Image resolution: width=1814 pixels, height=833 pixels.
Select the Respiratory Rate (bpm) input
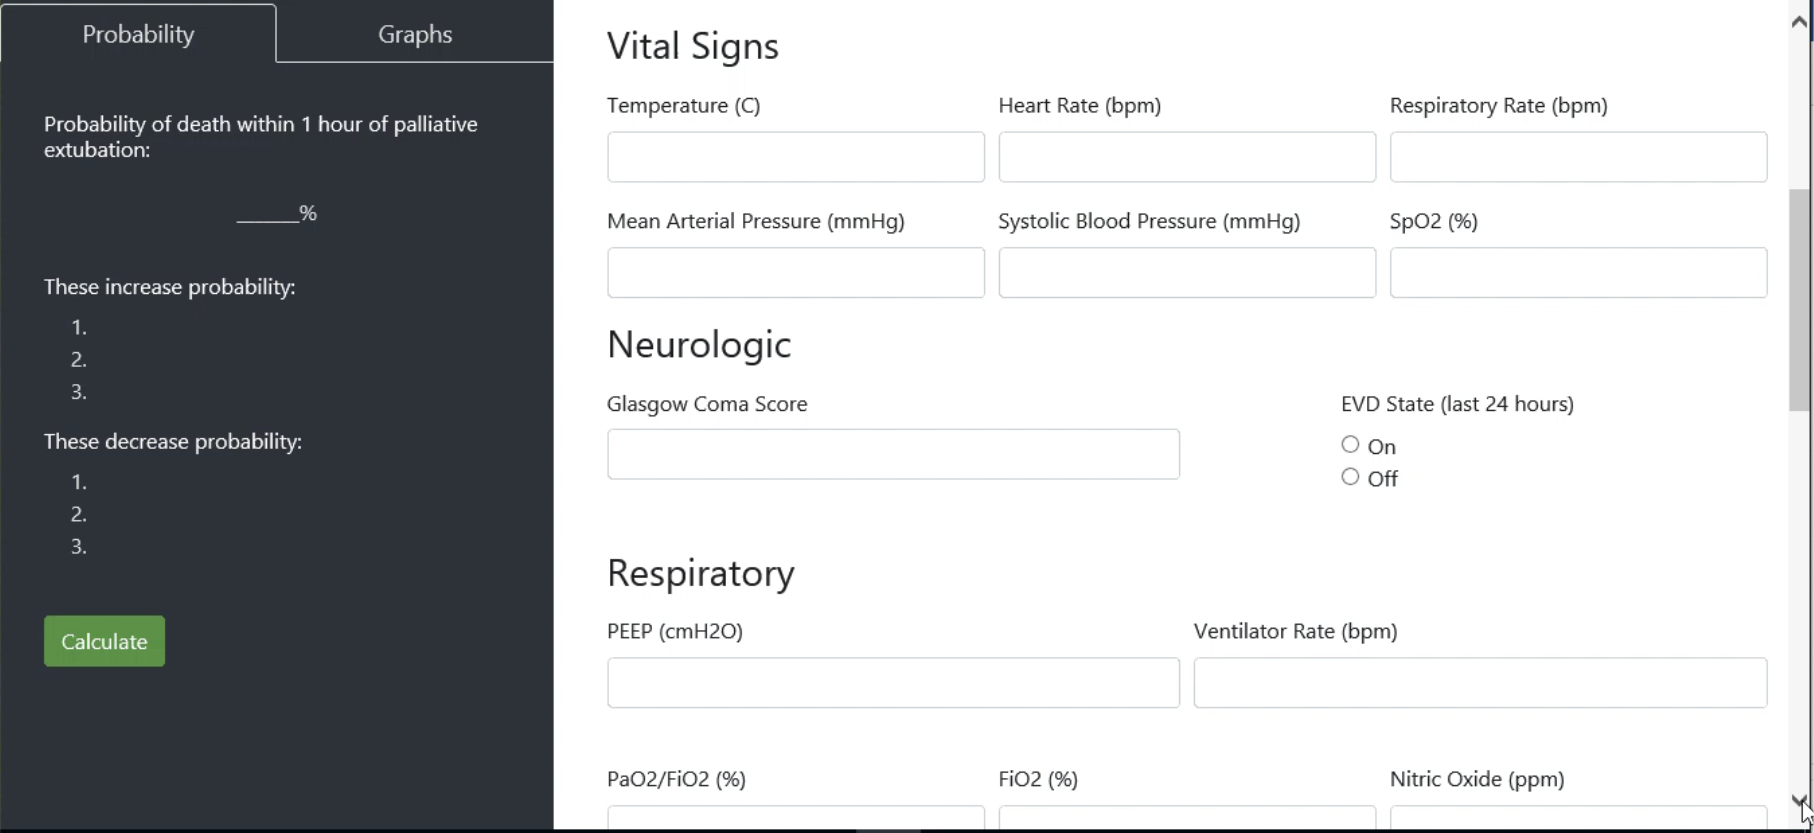click(x=1578, y=157)
